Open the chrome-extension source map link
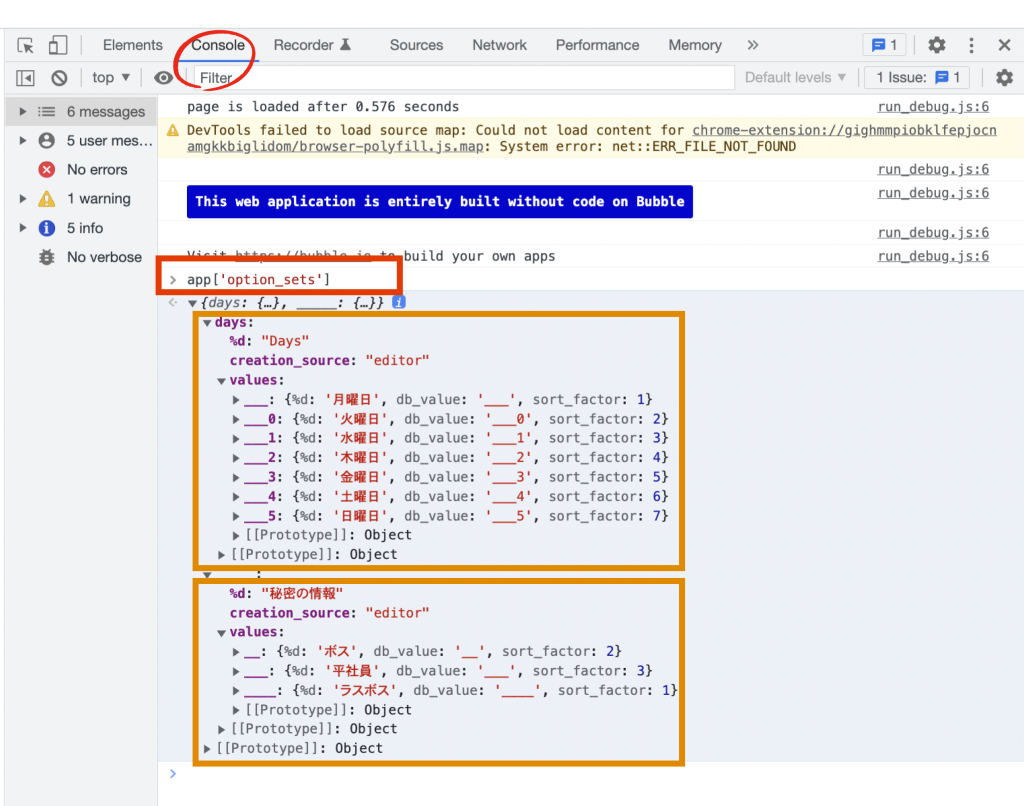The image size is (1024, 806). click(592, 138)
